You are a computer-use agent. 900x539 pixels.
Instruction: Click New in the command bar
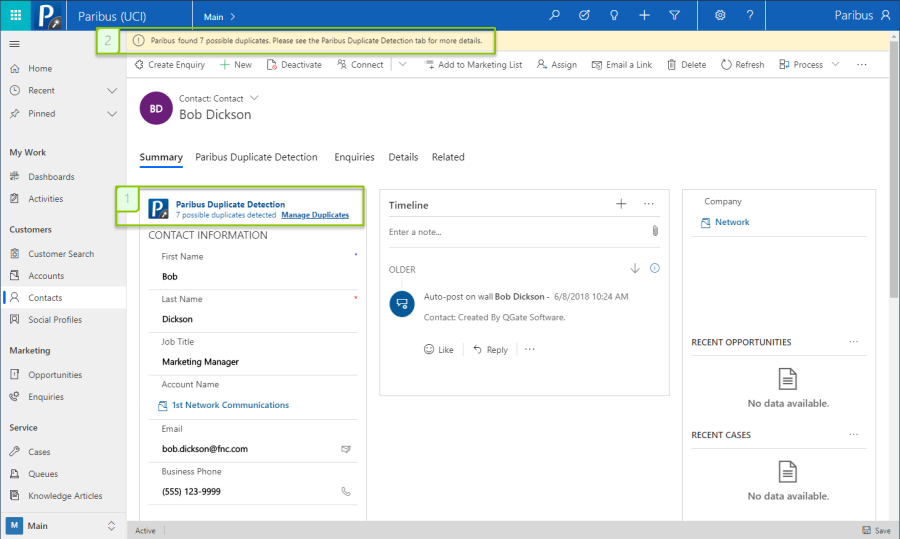(x=236, y=65)
